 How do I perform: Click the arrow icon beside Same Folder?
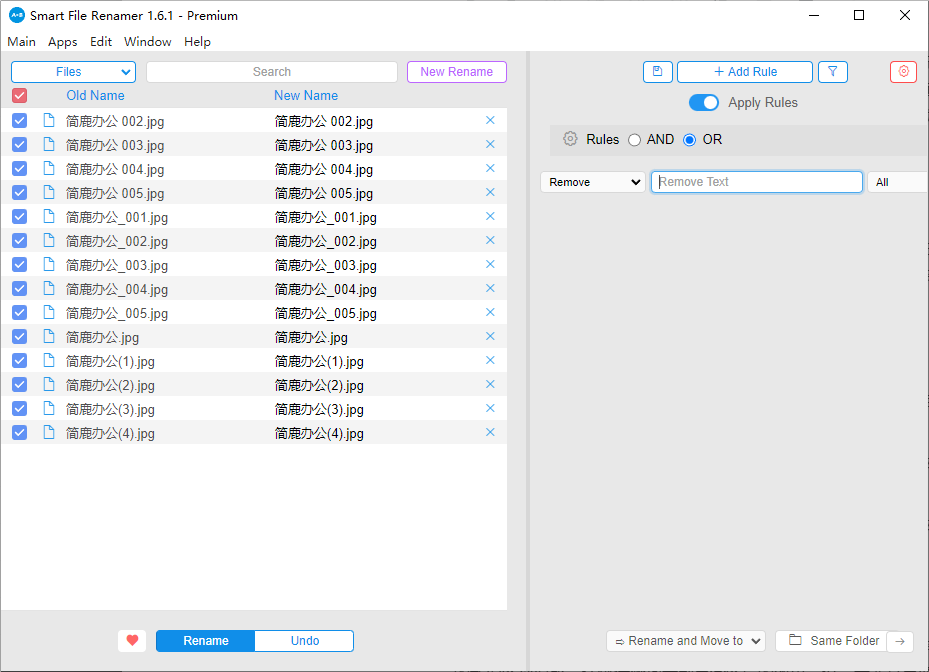pyautogui.click(x=900, y=641)
